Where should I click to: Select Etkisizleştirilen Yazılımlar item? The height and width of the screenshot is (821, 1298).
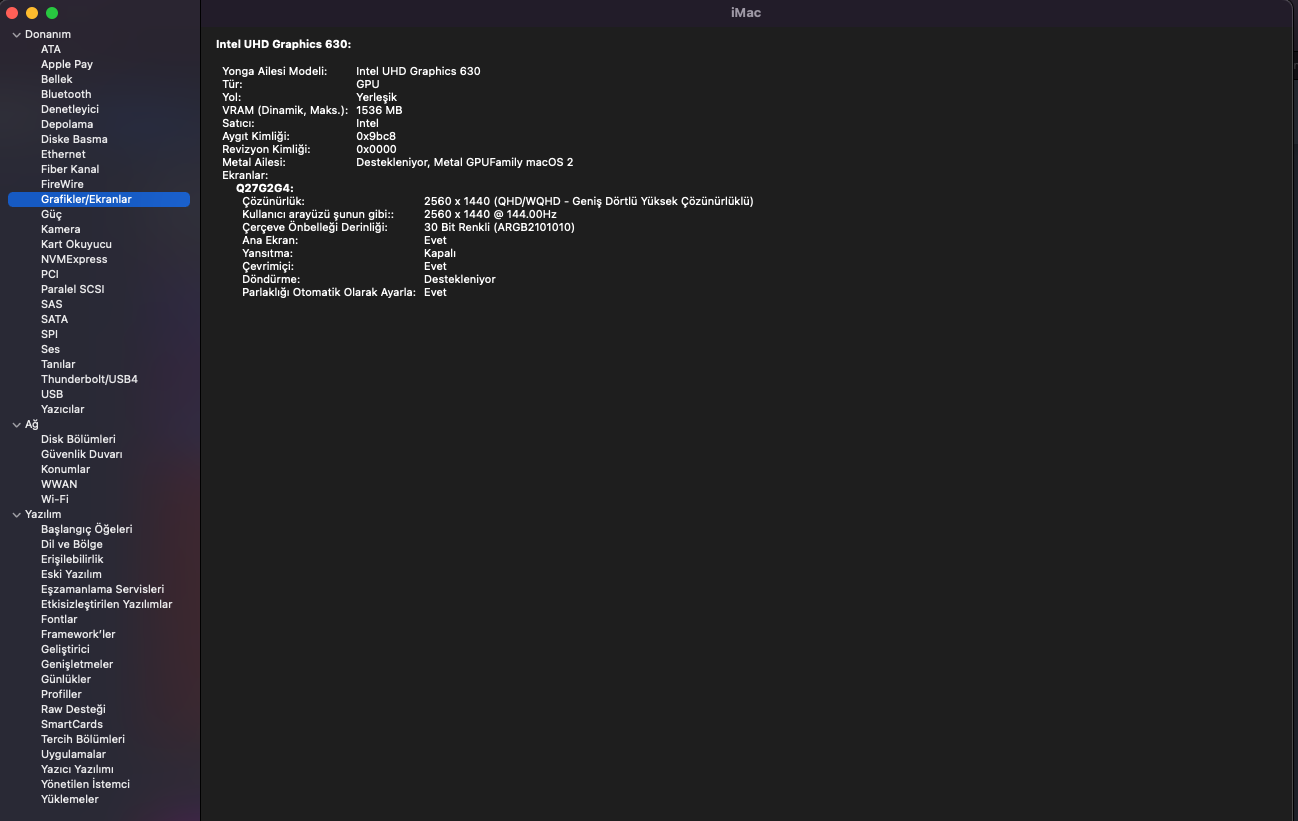[107, 604]
